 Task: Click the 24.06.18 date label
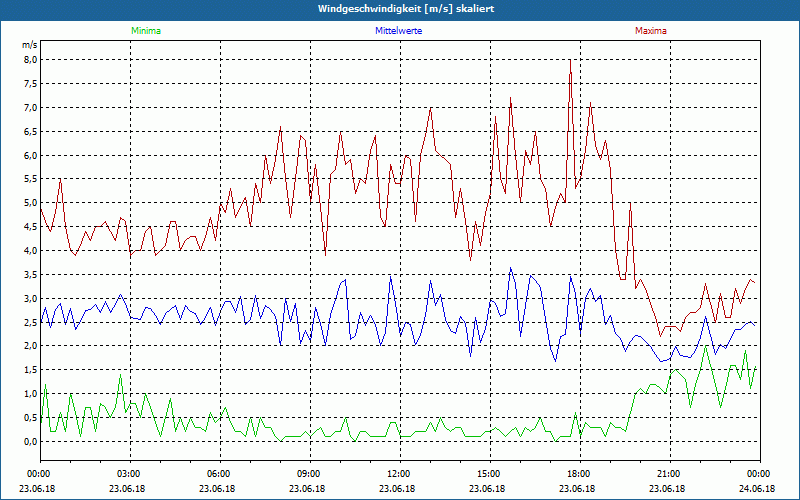click(757, 489)
